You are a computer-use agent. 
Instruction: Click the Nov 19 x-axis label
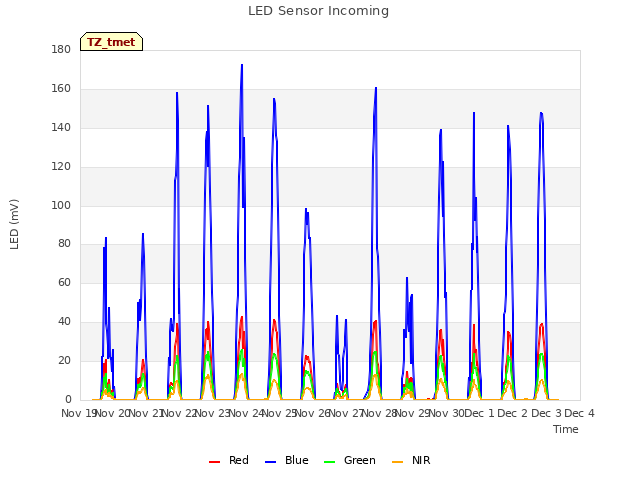[x=79, y=413]
